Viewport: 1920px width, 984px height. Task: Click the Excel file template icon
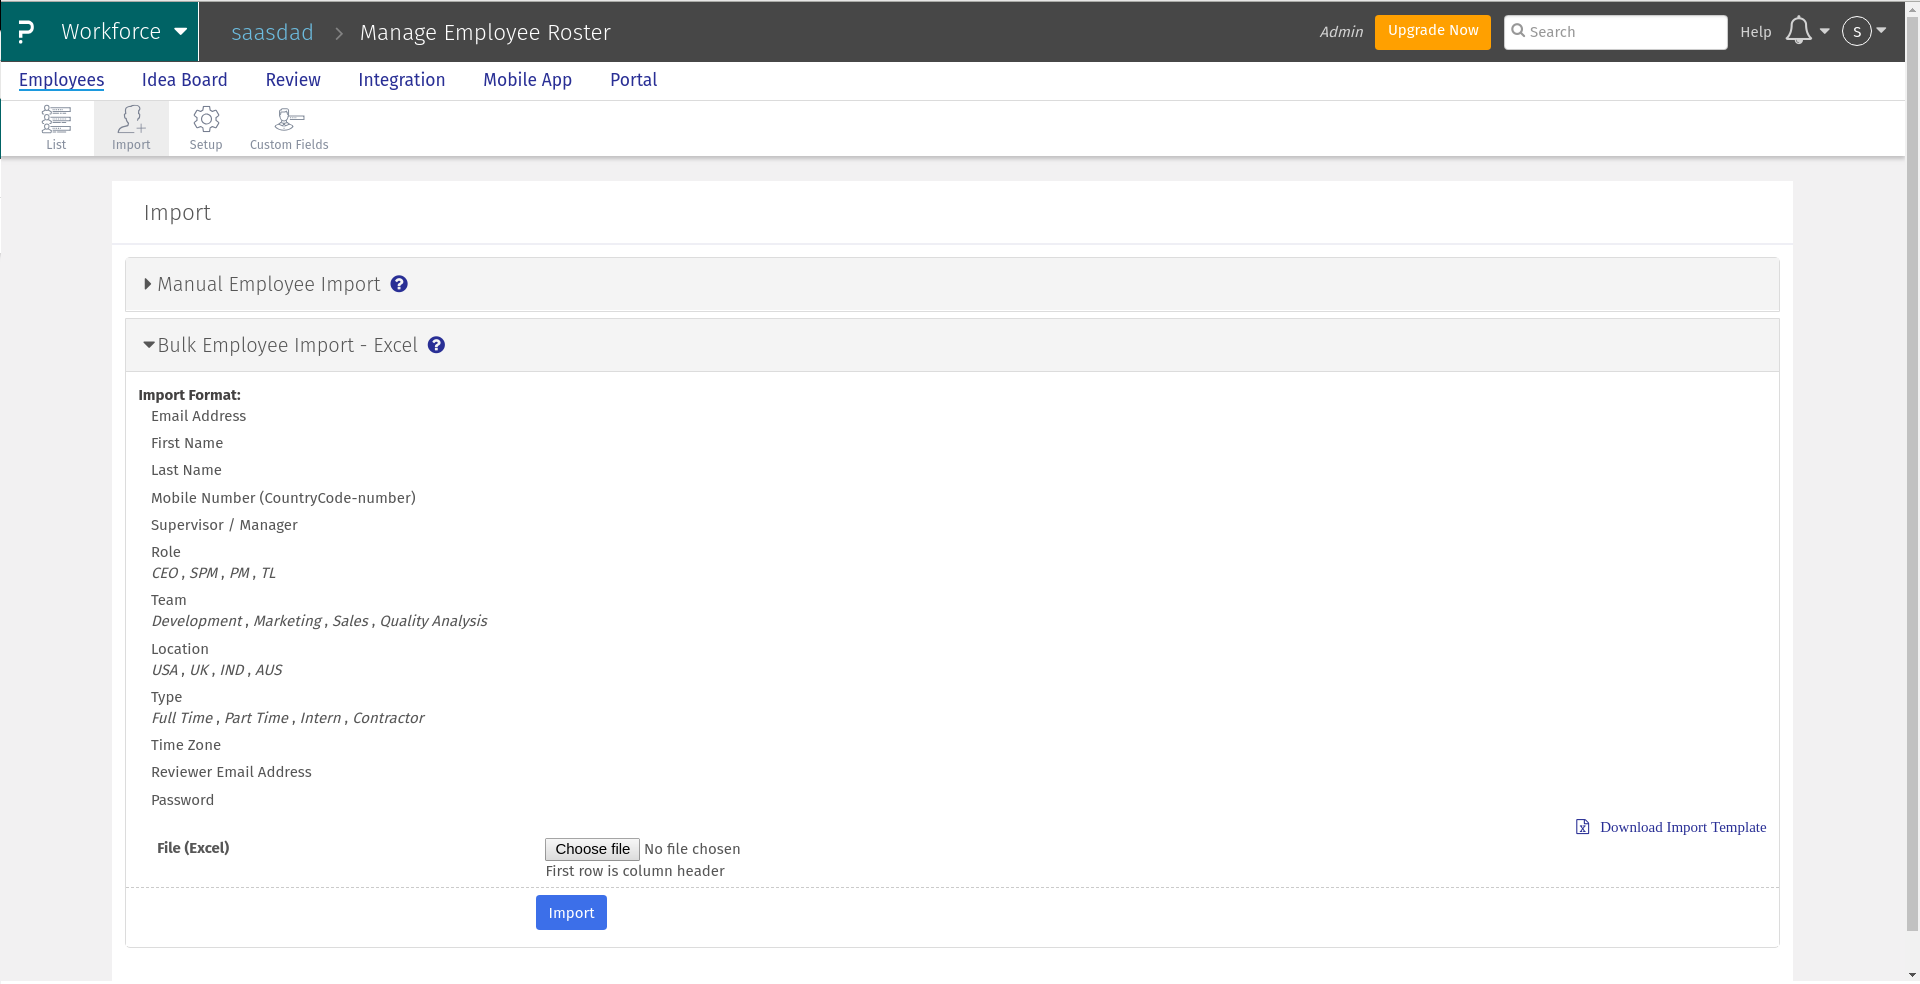click(x=1583, y=827)
